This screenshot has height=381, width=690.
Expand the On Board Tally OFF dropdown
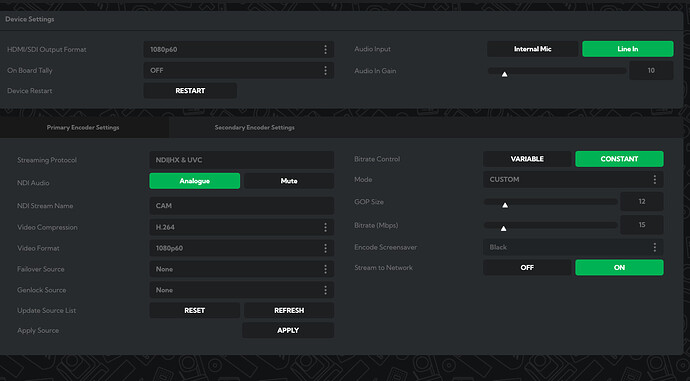239,70
